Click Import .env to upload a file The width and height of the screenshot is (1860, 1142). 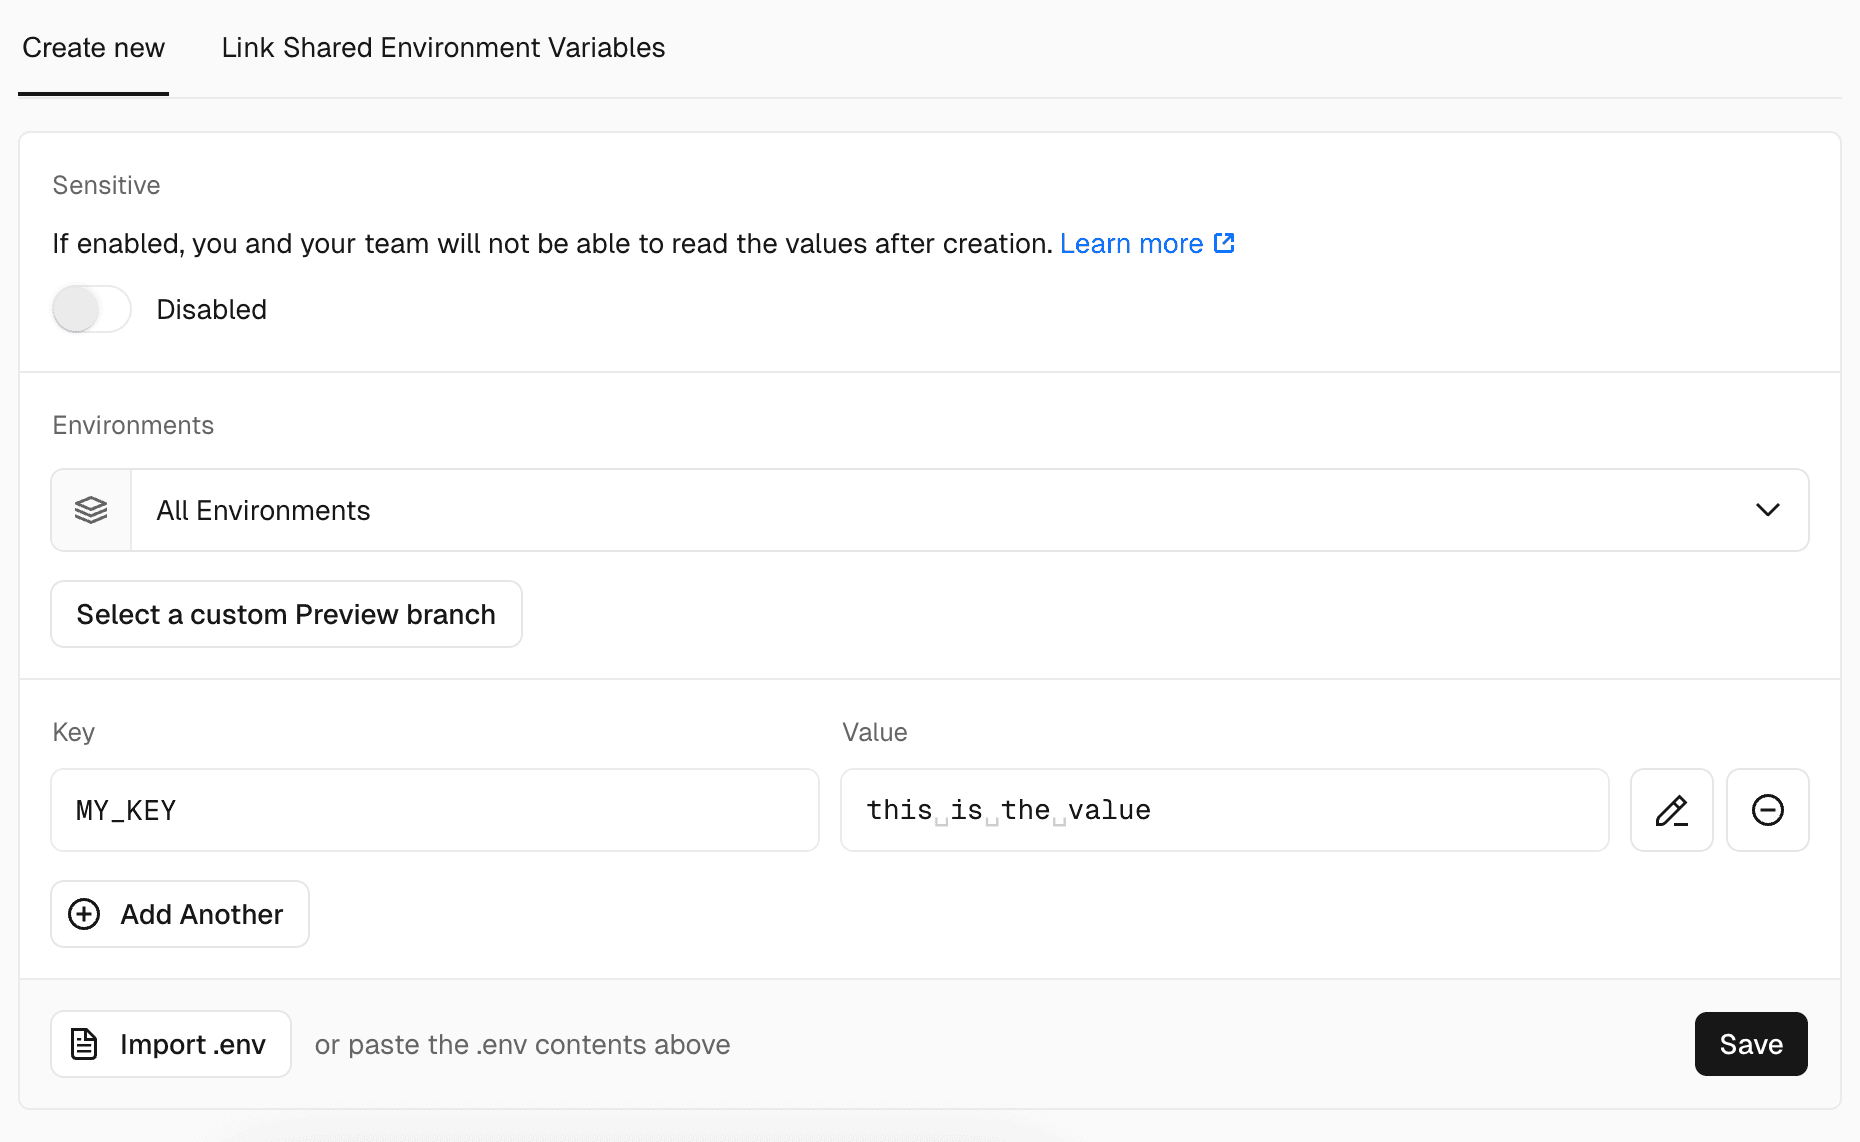pos(170,1044)
